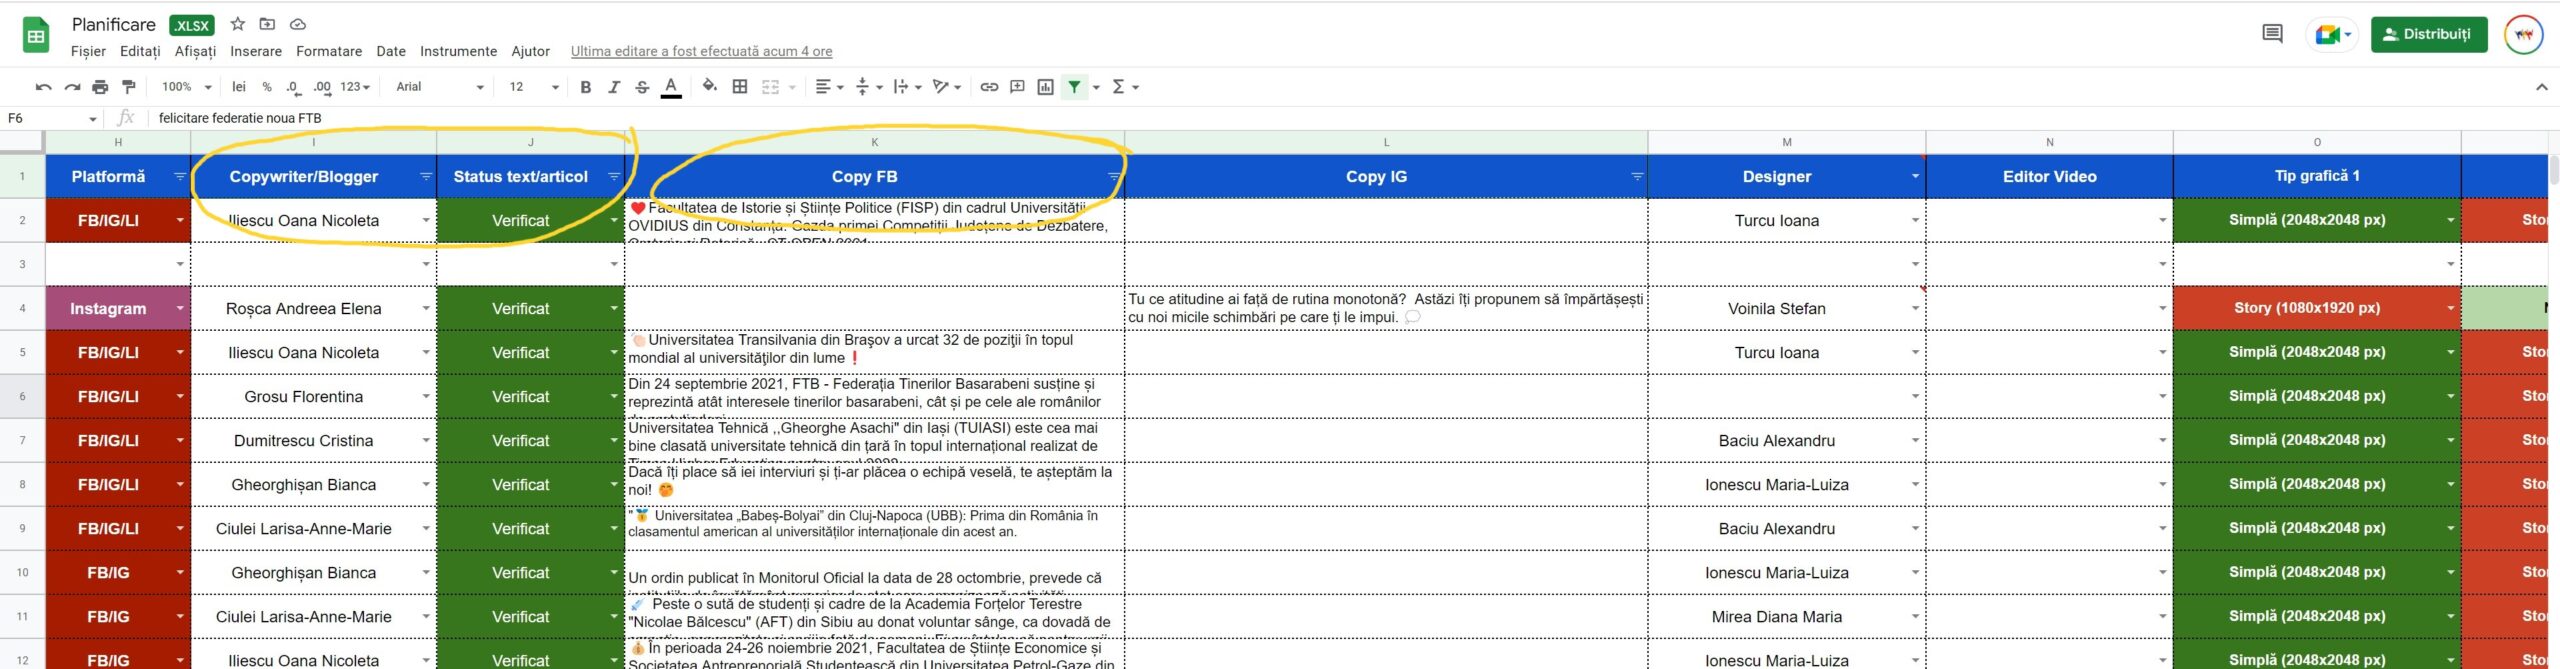Image resolution: width=2560 pixels, height=669 pixels.
Task: Click the insert chart icon
Action: [1045, 87]
